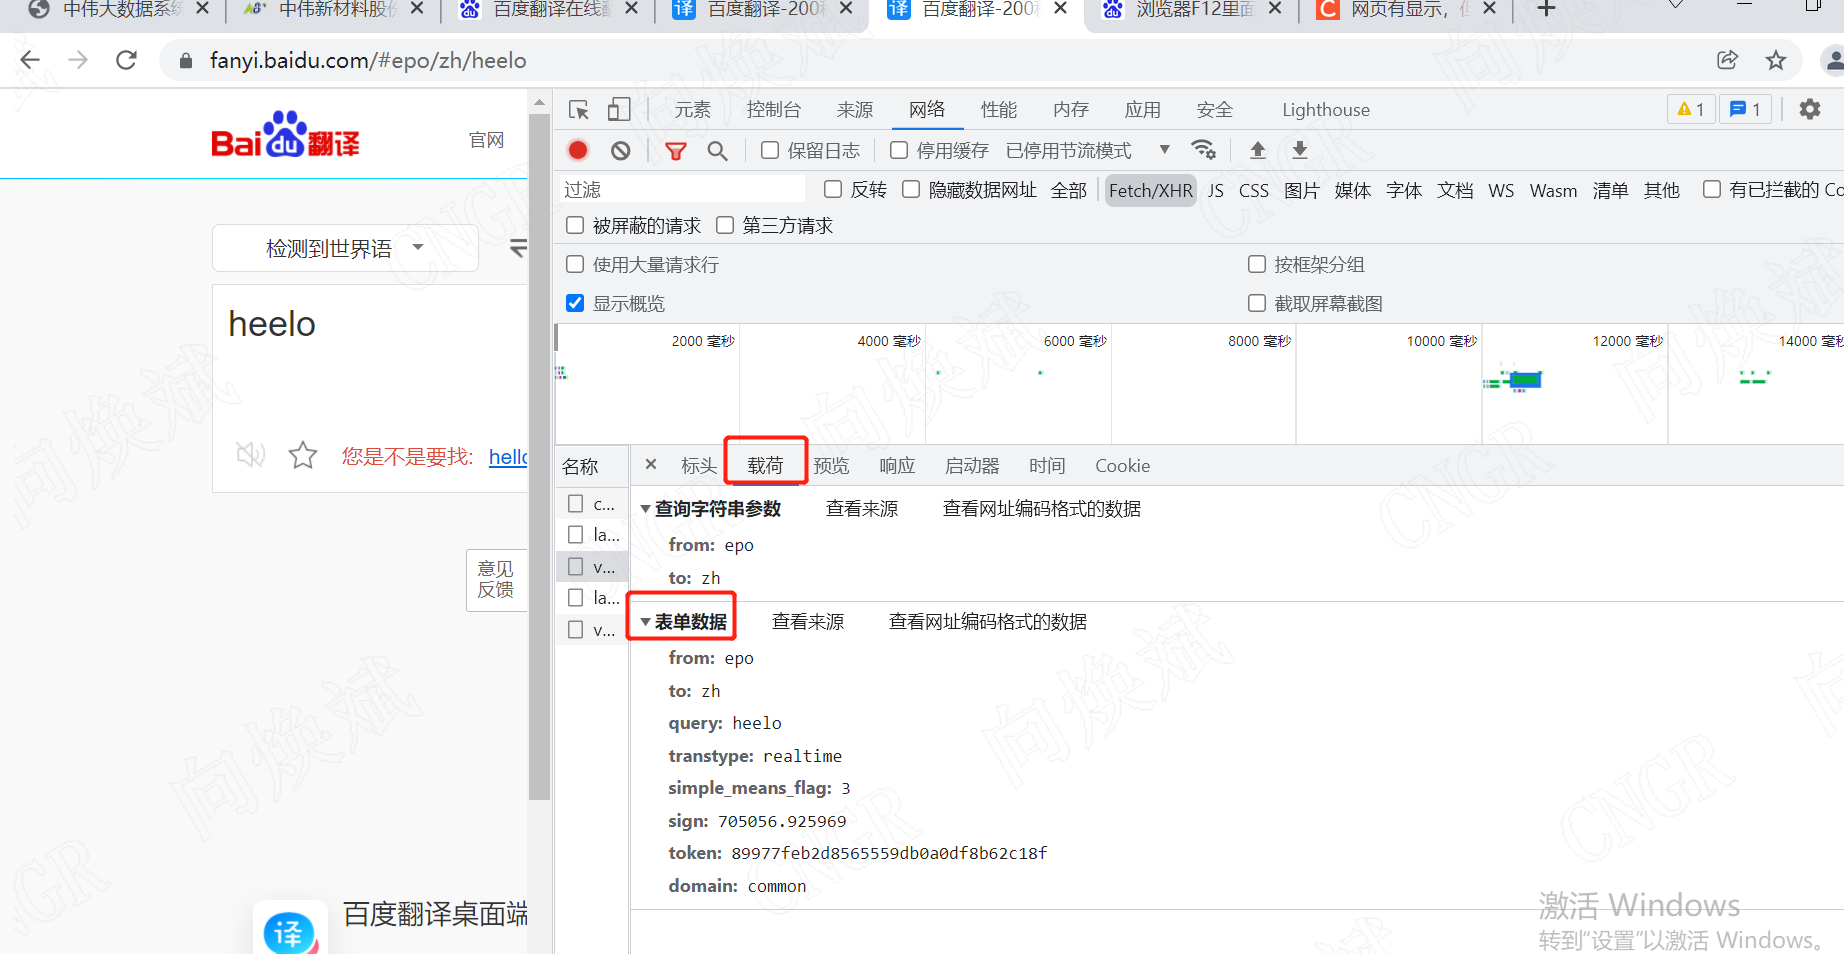Toggle the network filter funnel icon

tap(676, 151)
